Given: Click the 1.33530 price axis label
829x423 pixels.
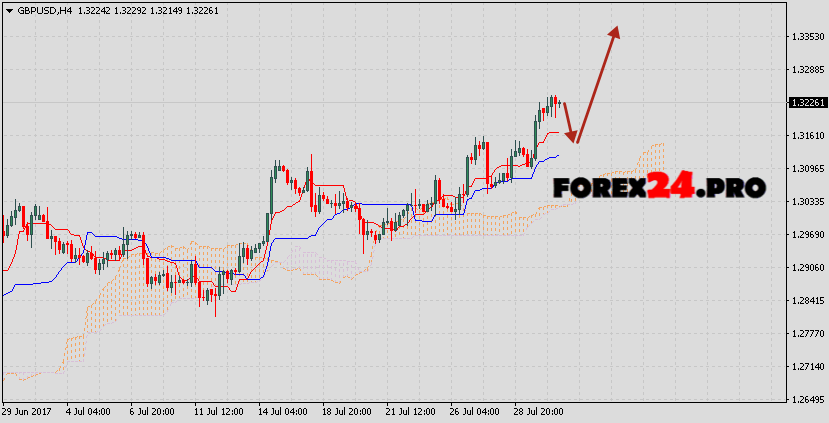Looking at the screenshot, I should pyautogui.click(x=806, y=36).
